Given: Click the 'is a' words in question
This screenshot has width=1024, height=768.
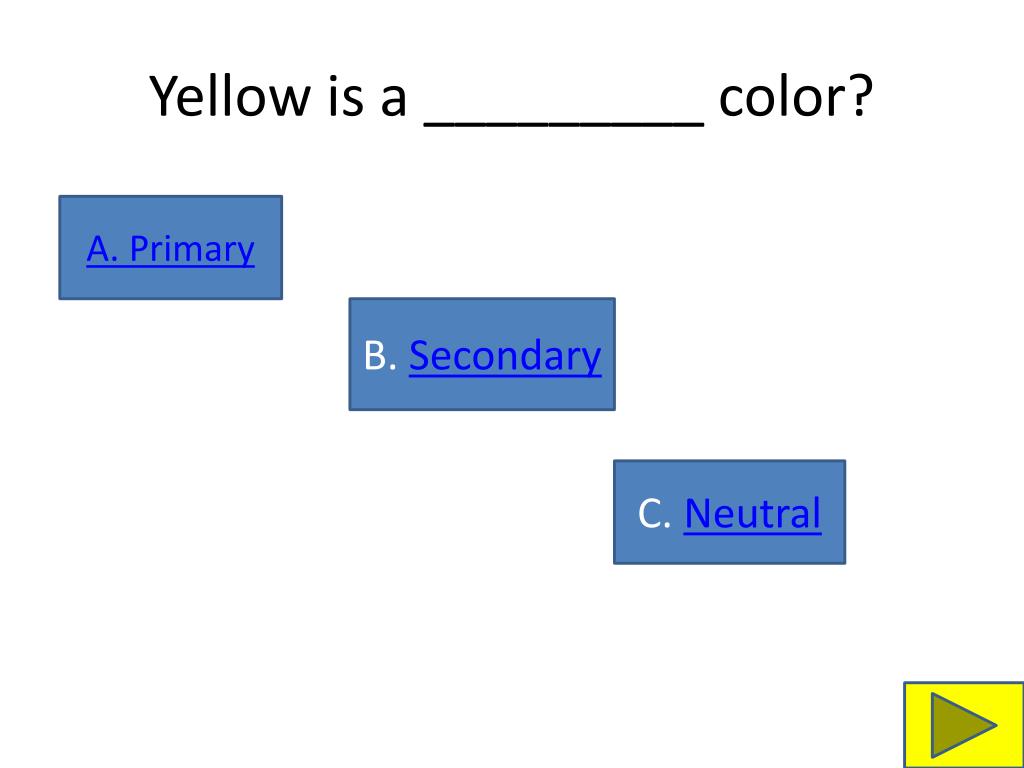Looking at the screenshot, I should 368,96.
